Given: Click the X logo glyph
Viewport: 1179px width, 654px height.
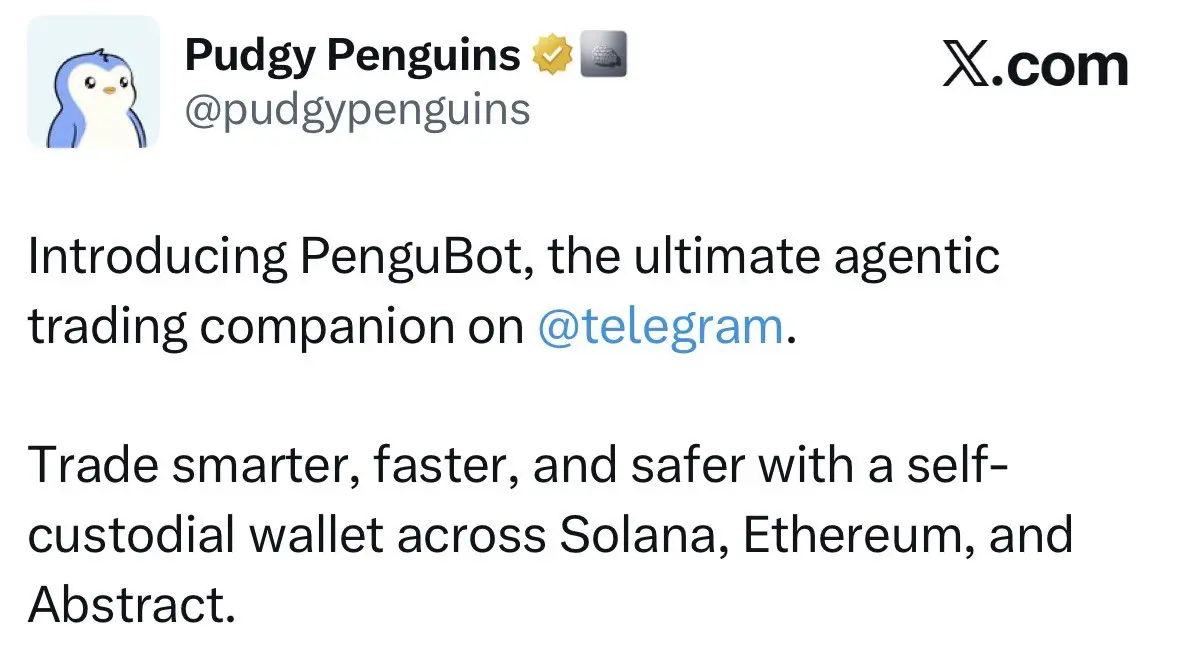Looking at the screenshot, I should pos(967,65).
